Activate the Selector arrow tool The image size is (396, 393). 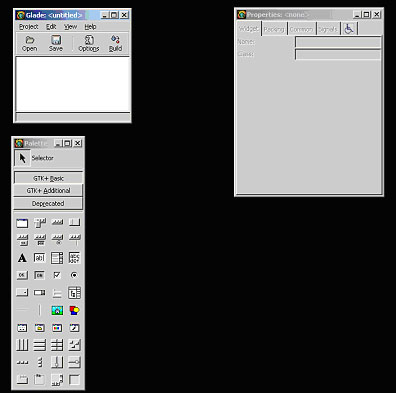click(x=22, y=158)
